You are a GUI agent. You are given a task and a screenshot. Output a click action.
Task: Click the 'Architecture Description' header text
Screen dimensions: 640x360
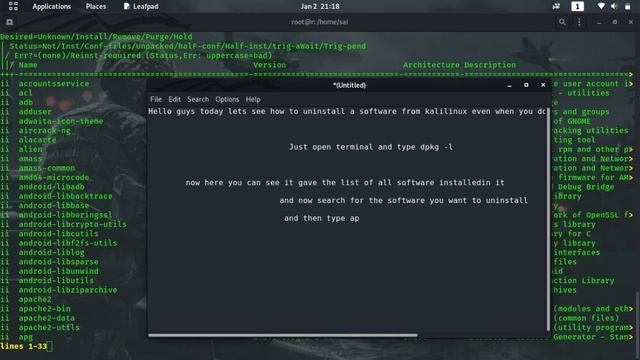460,65
